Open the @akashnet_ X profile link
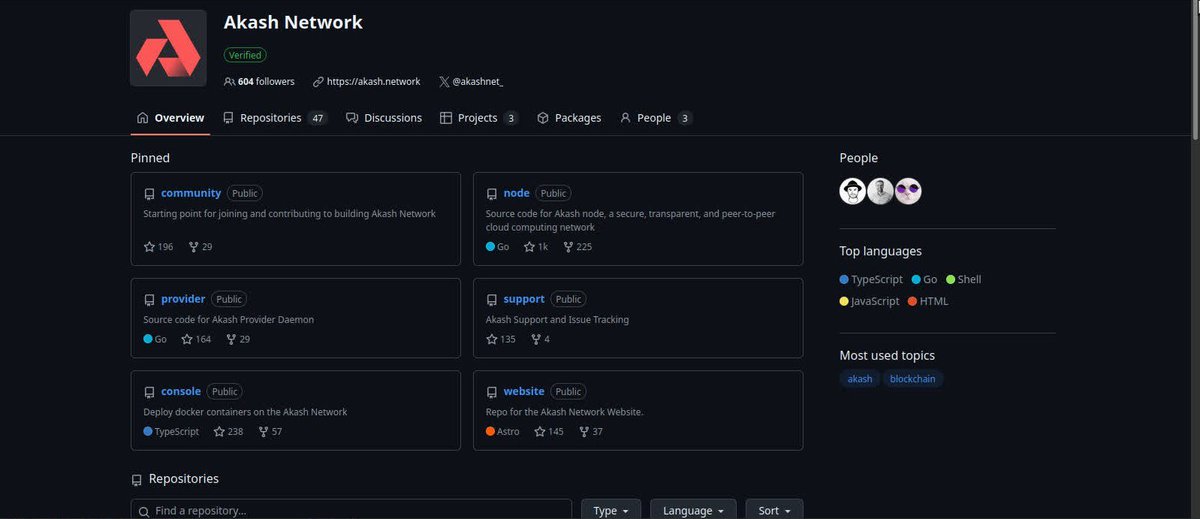The image size is (1200, 519). (x=478, y=82)
